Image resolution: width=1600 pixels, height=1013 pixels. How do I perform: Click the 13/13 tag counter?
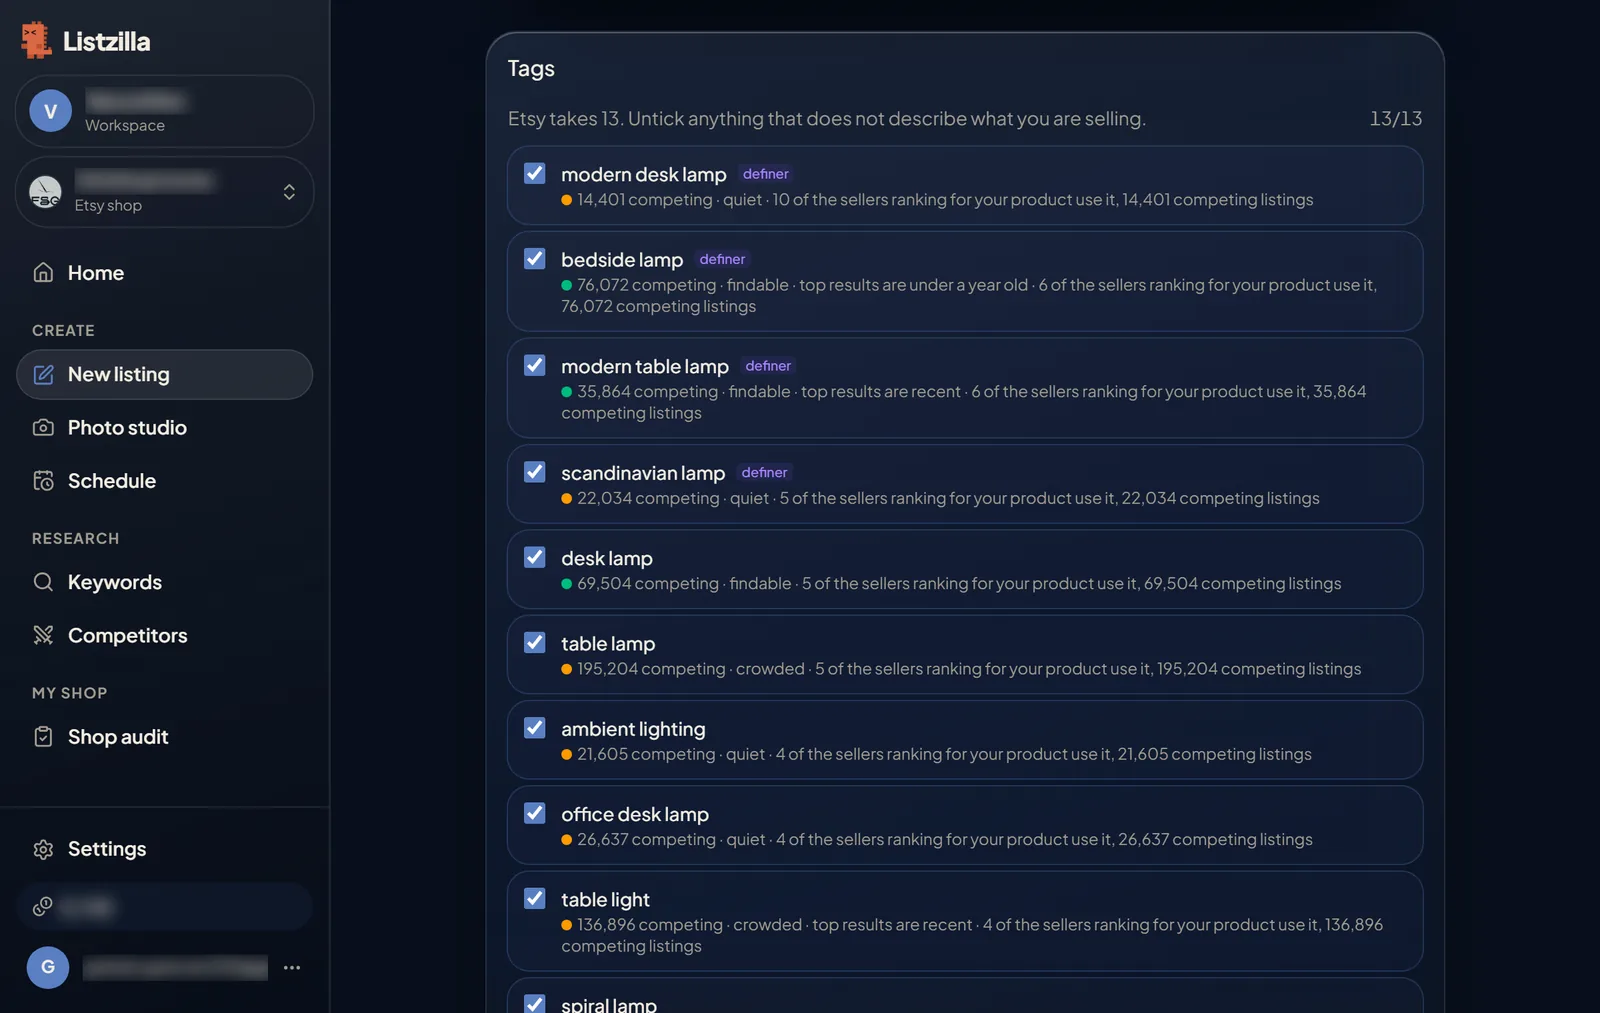point(1395,118)
